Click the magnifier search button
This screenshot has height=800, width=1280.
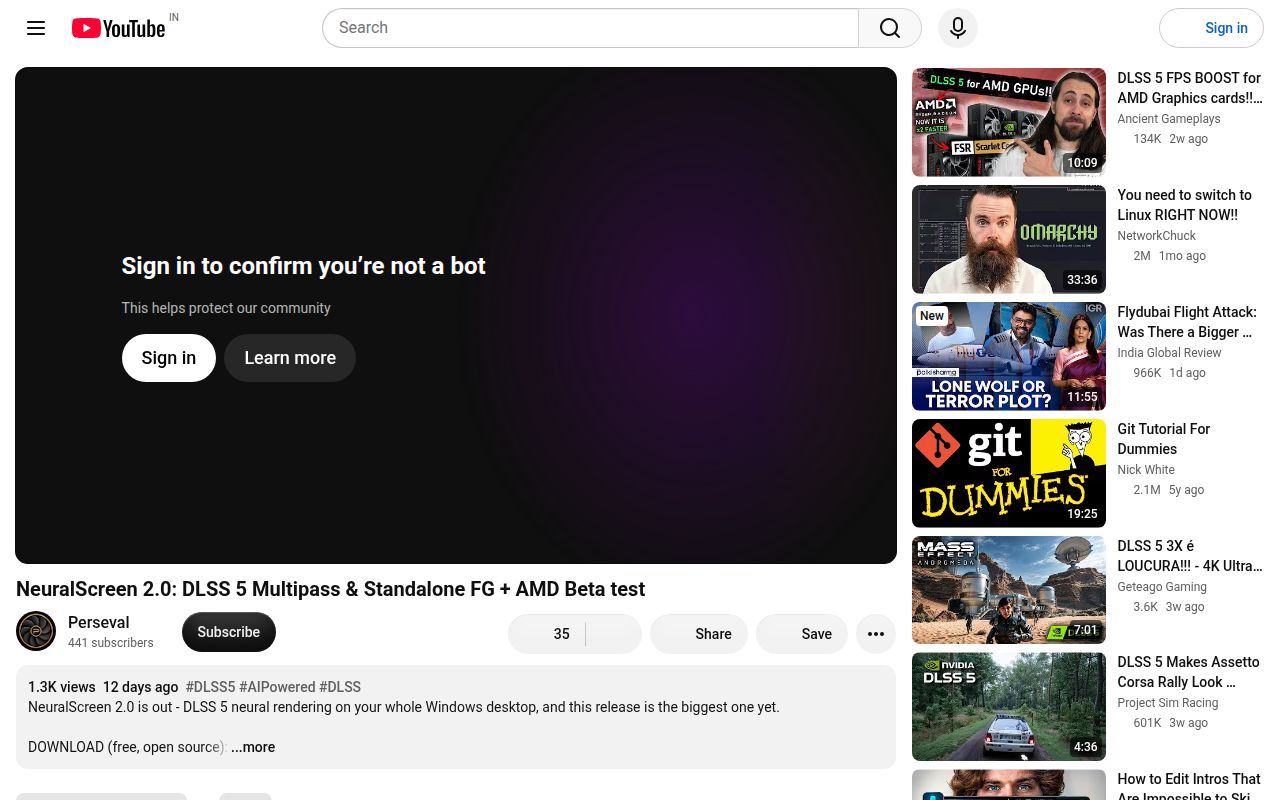tap(890, 28)
